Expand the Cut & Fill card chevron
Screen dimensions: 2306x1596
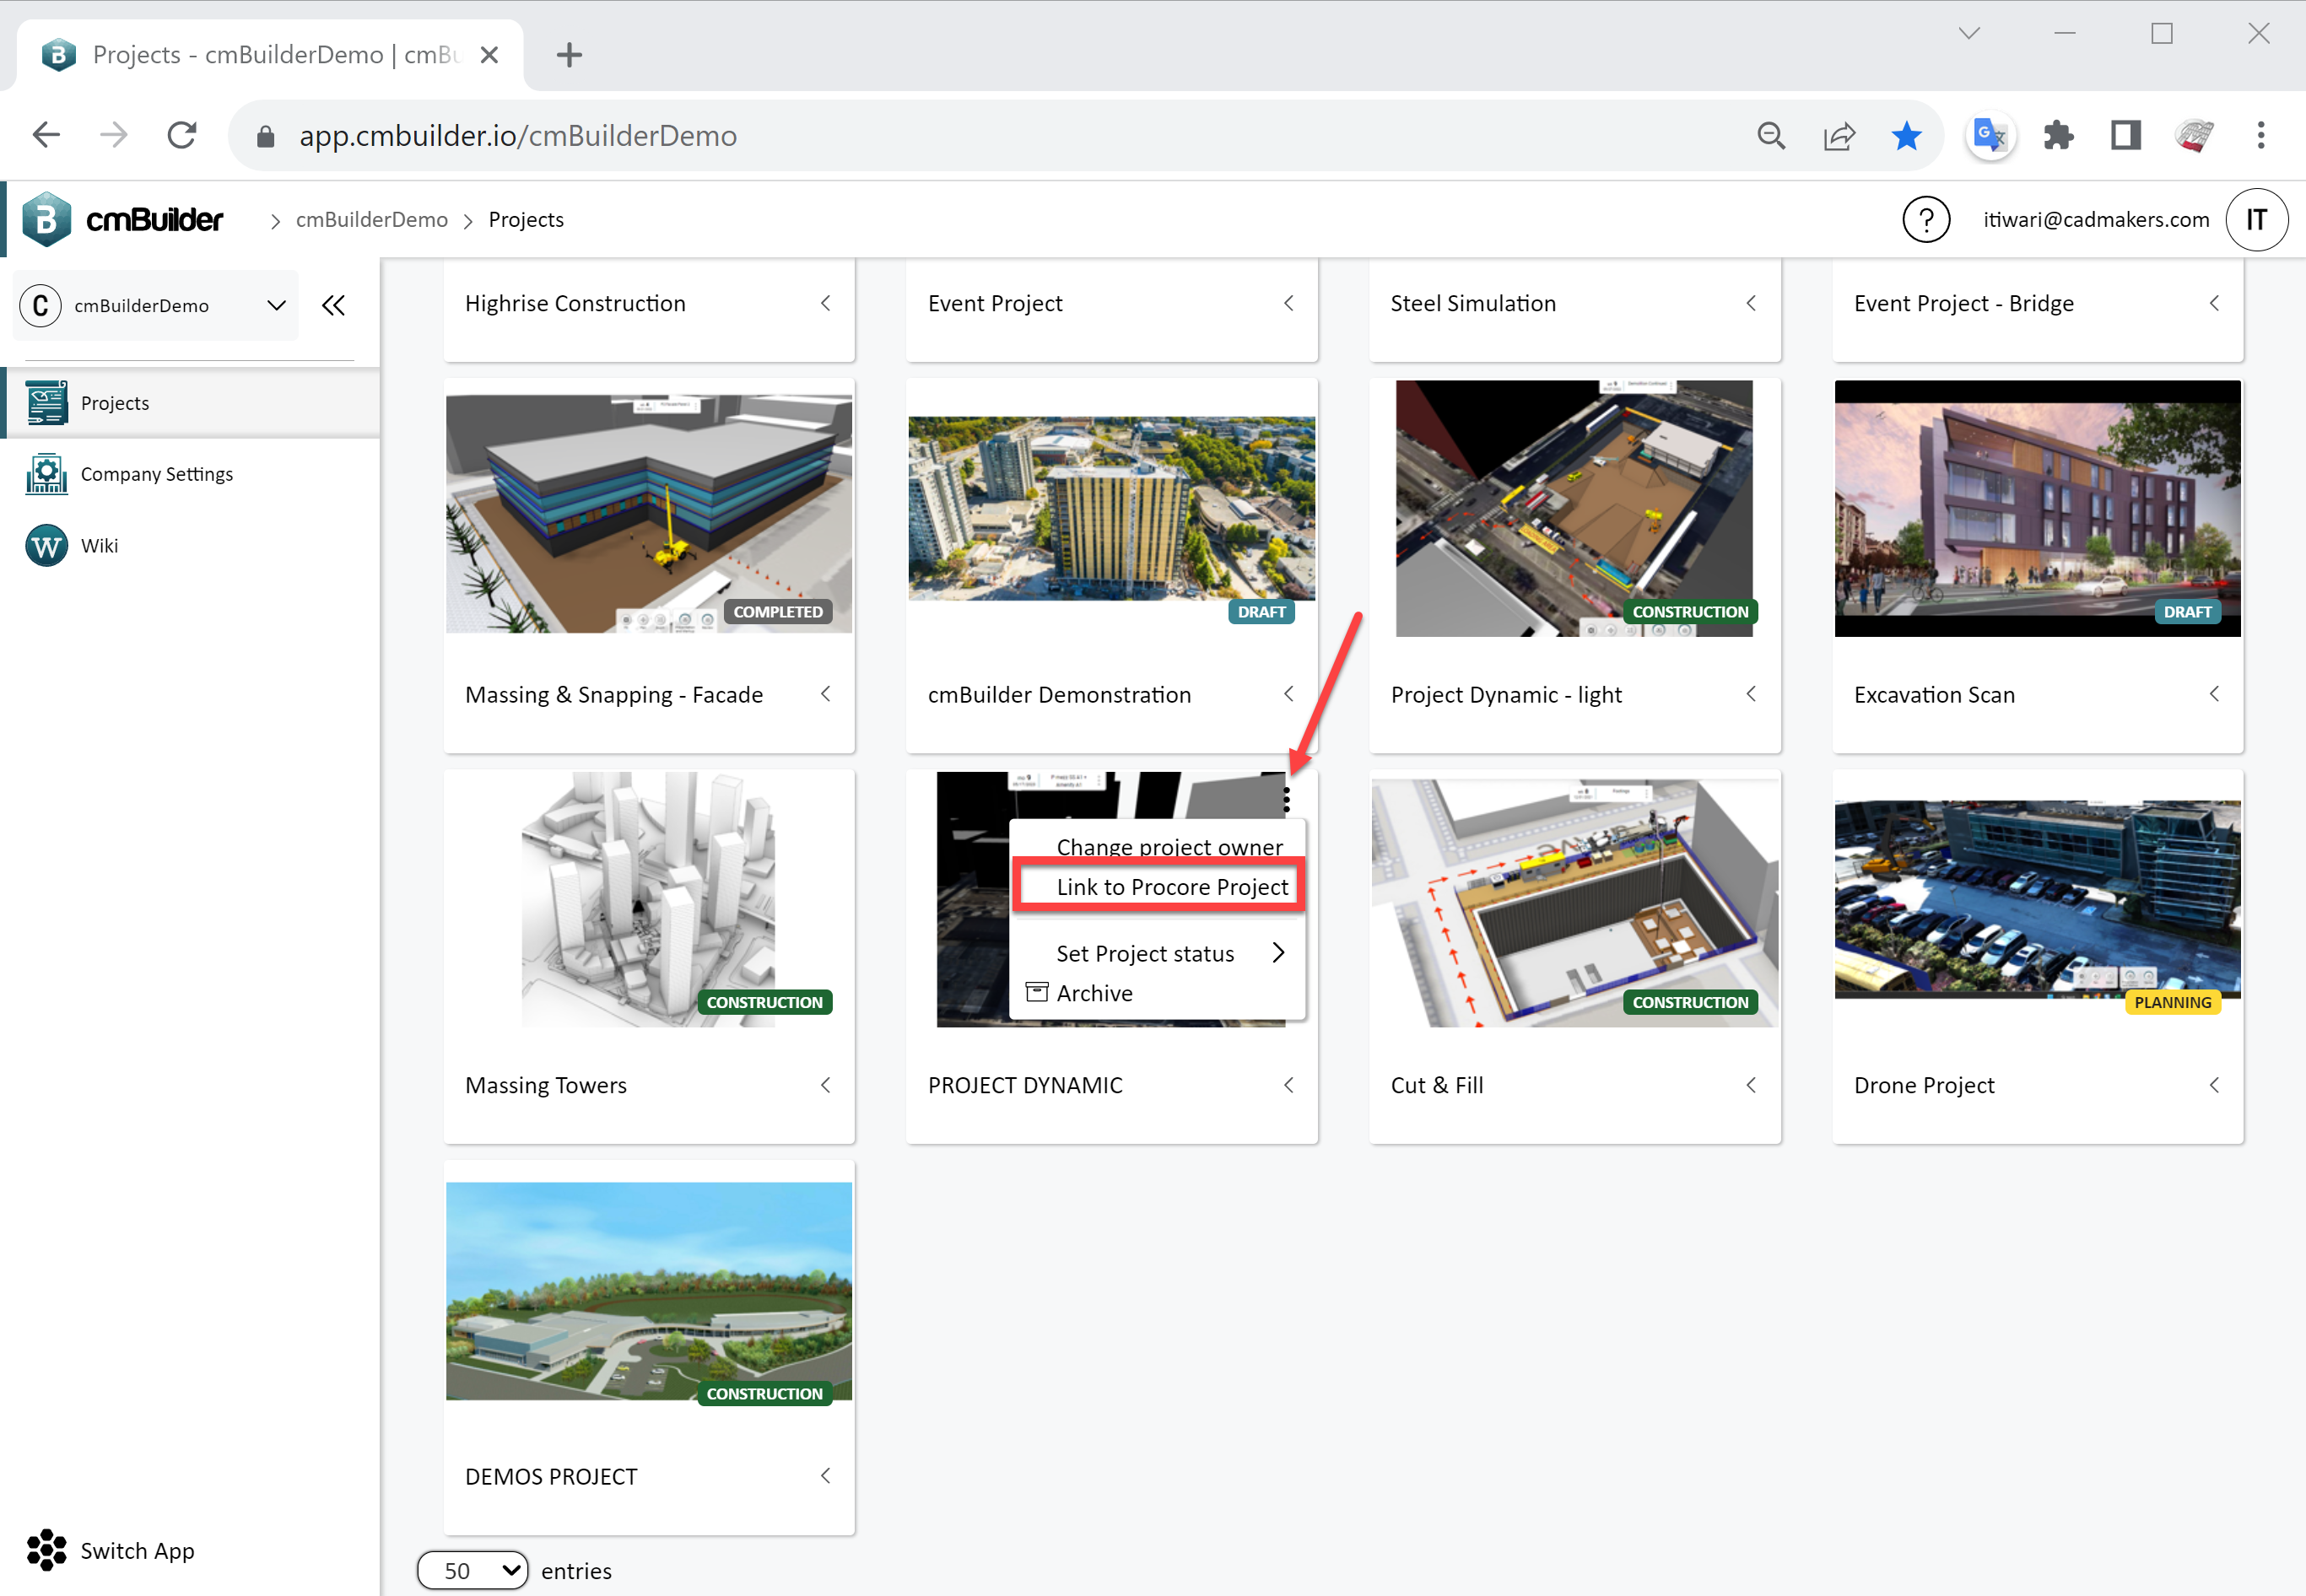[x=1752, y=1085]
